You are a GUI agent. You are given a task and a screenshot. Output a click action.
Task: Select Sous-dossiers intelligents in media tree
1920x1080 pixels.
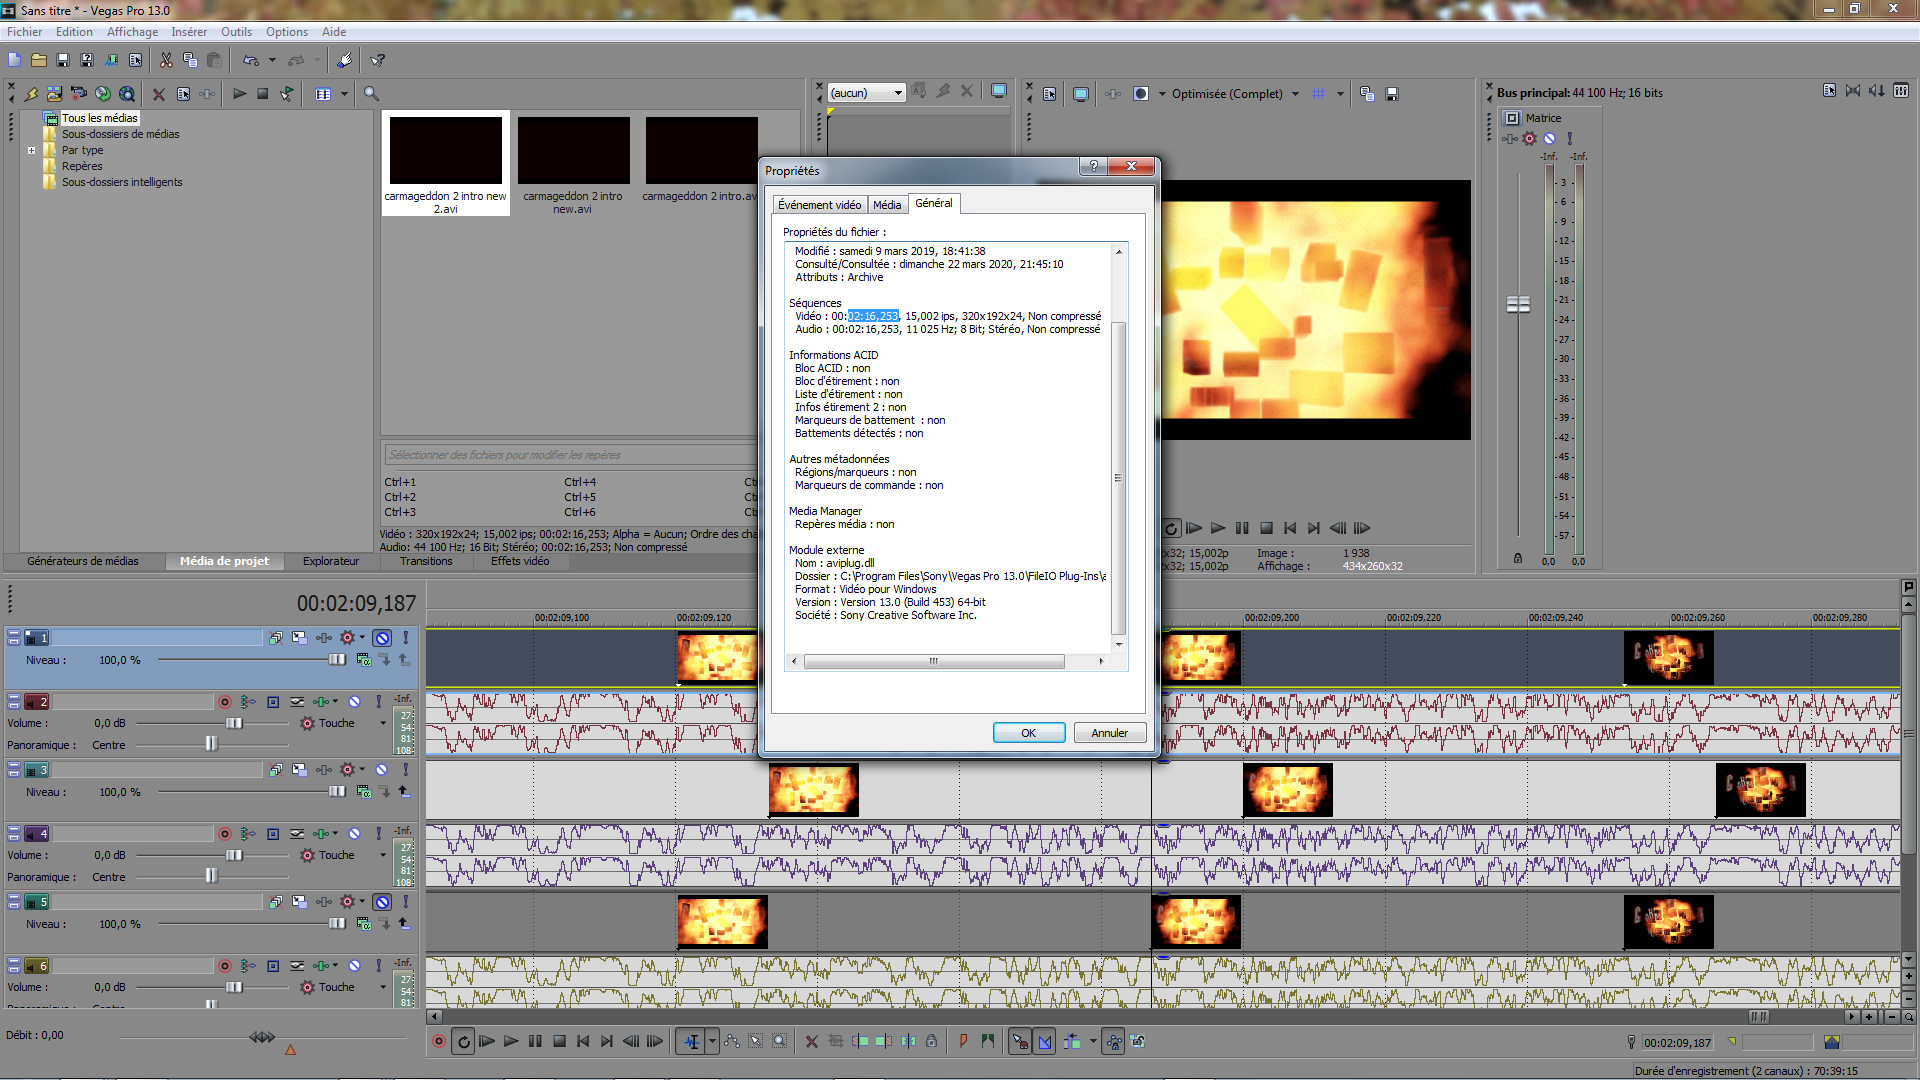point(122,182)
